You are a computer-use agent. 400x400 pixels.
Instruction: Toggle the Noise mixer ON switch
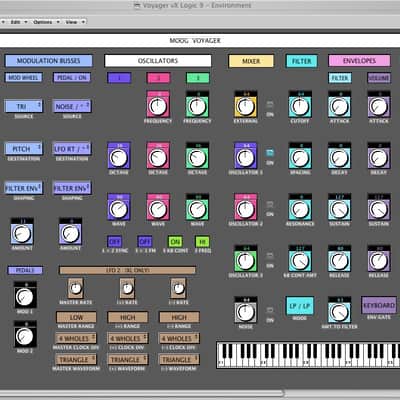pyautogui.click(x=270, y=310)
